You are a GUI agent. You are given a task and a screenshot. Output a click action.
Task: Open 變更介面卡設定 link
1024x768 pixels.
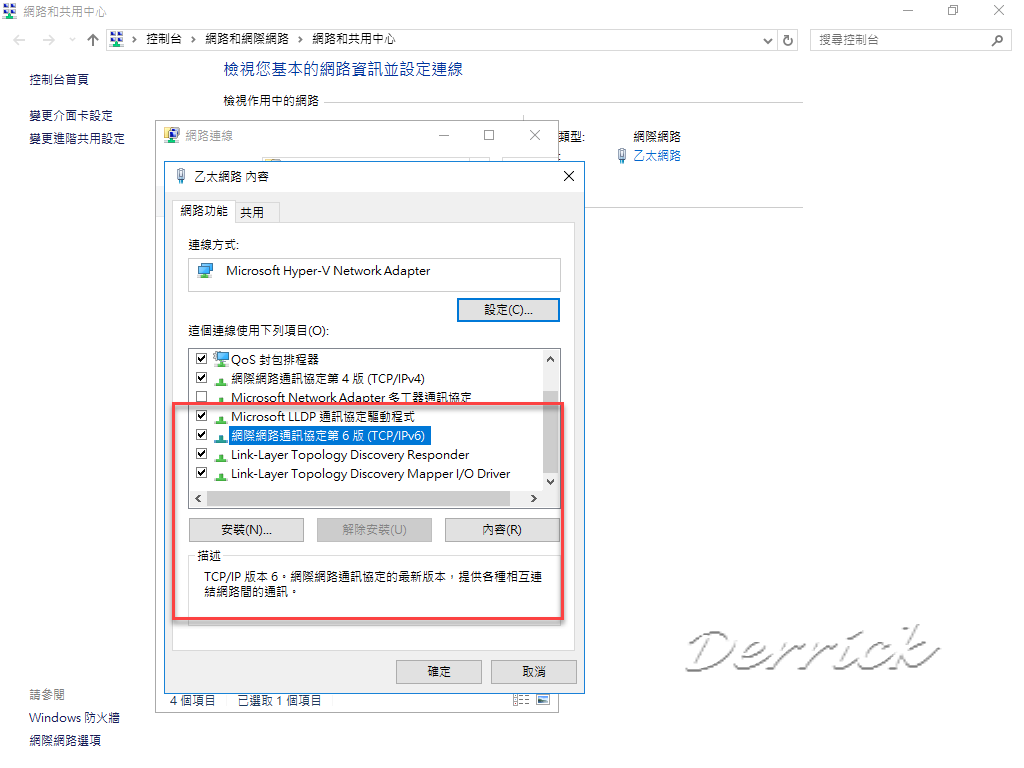pos(71,116)
